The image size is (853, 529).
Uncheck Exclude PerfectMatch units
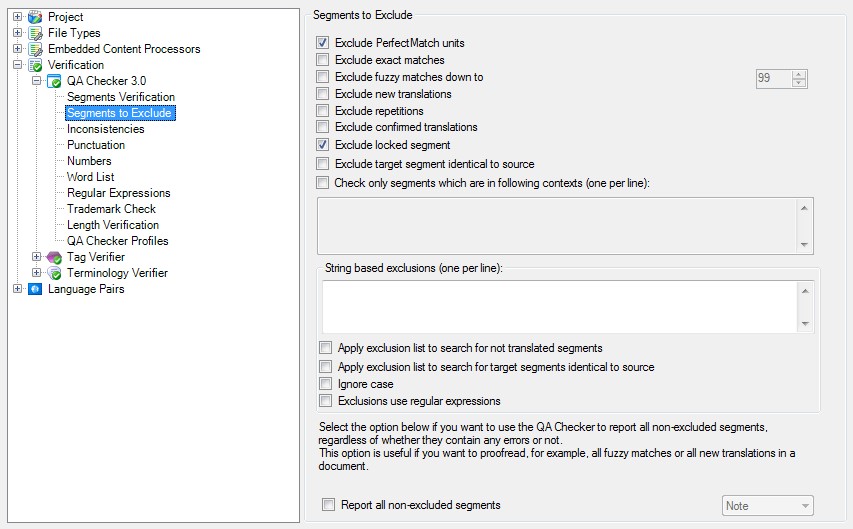pyautogui.click(x=322, y=43)
